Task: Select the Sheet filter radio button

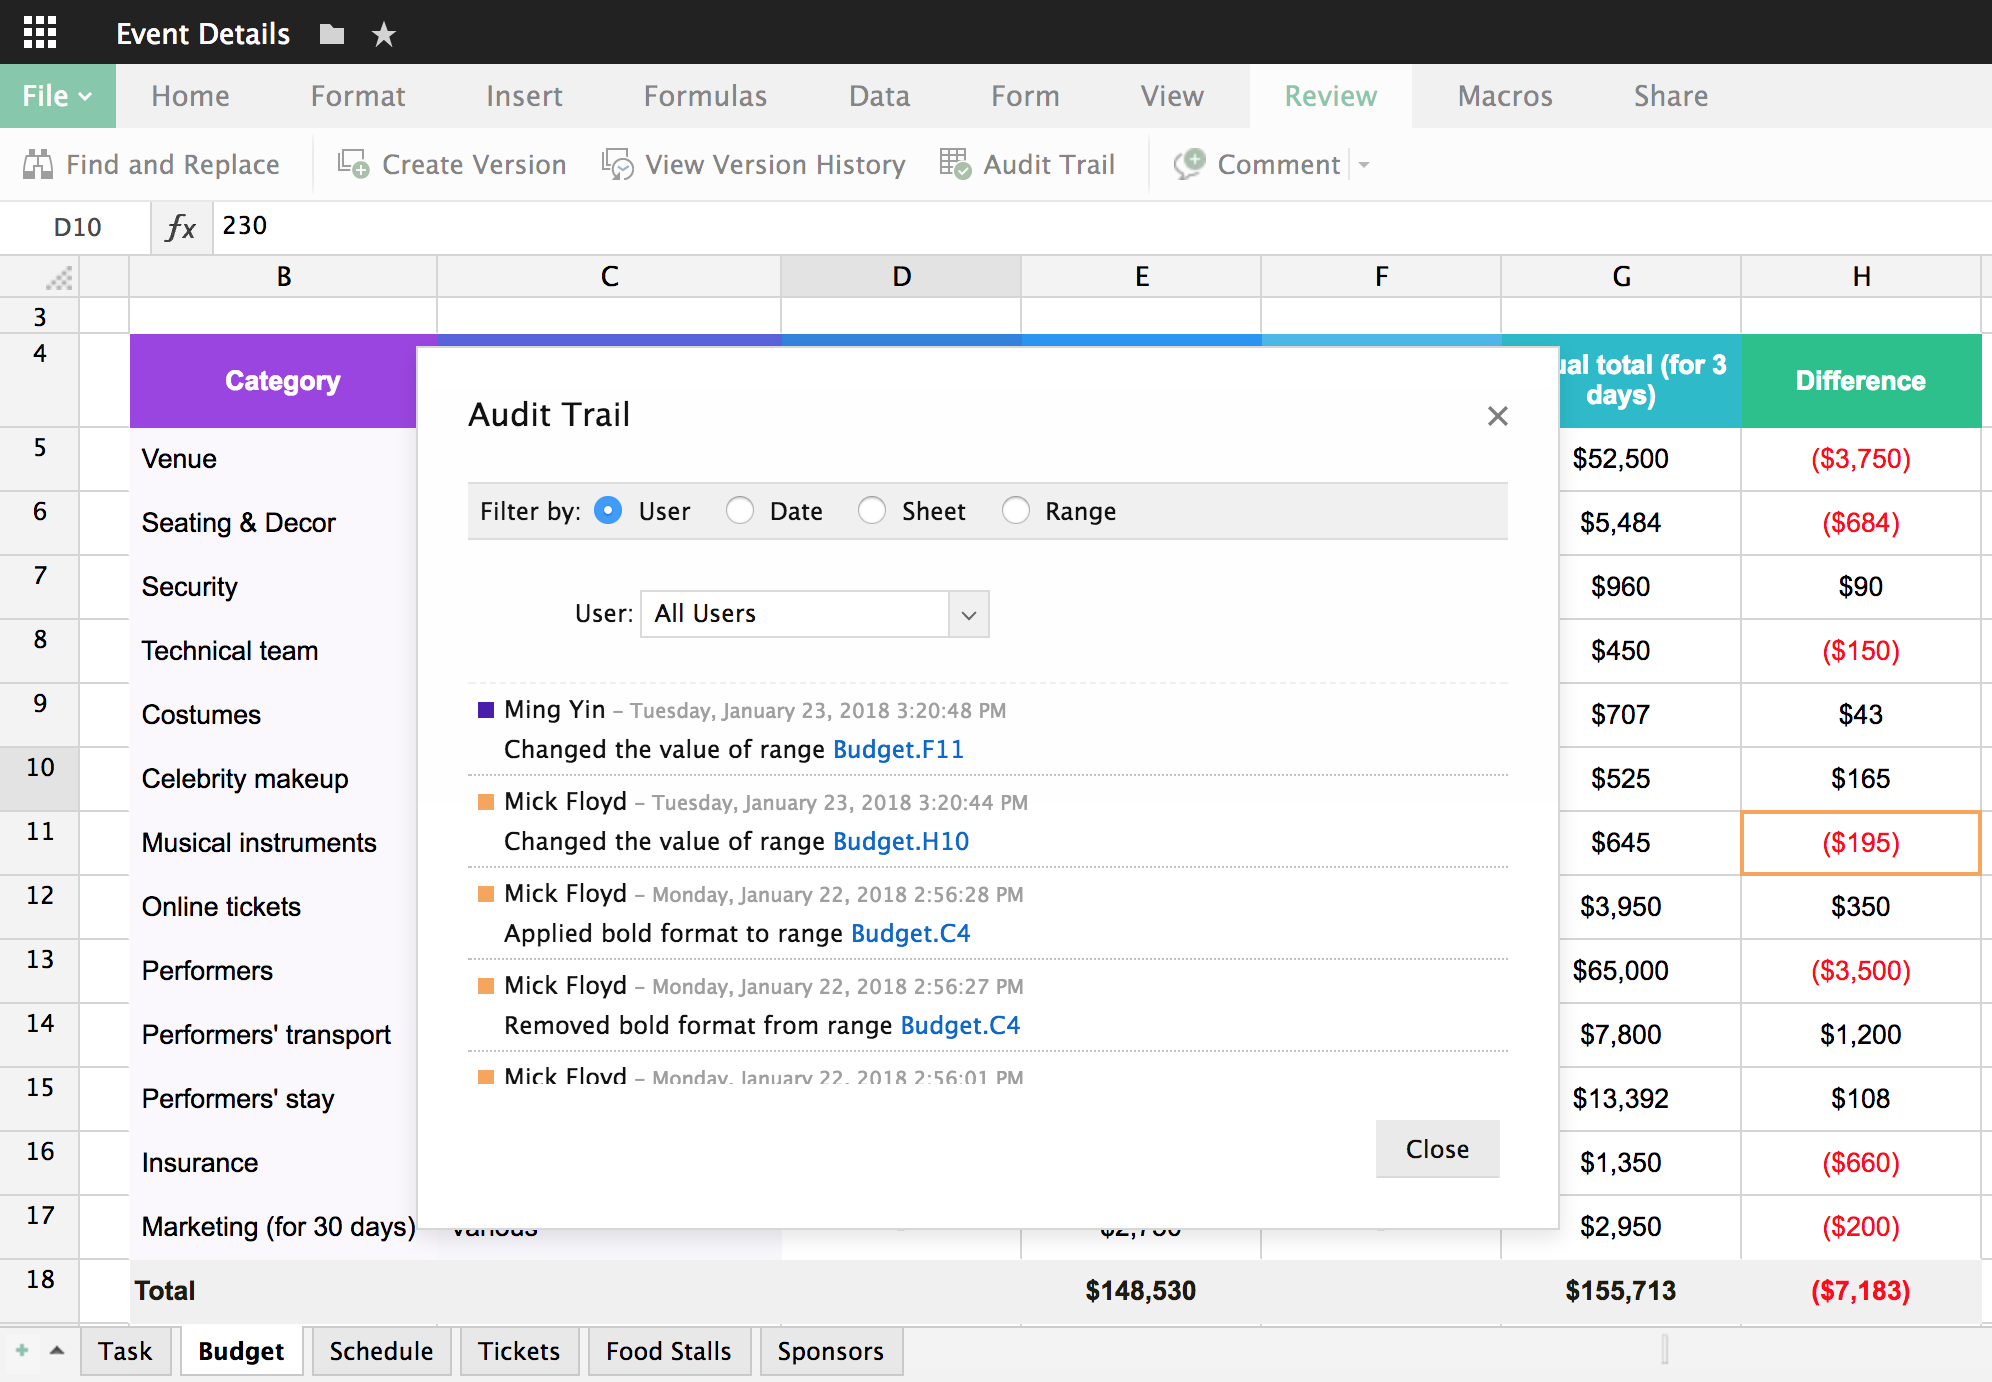Action: (x=872, y=511)
